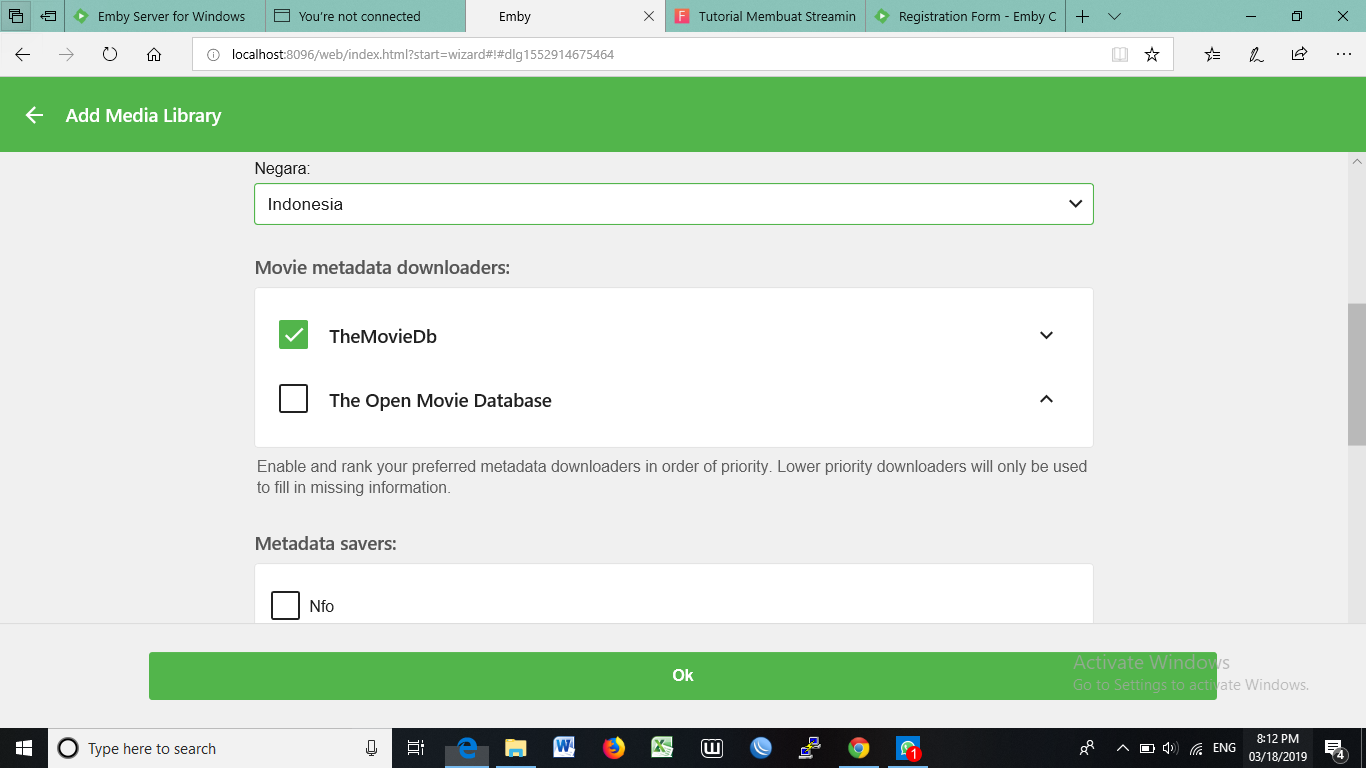Go to the browser home page
This screenshot has width=1366, height=768.
154,55
